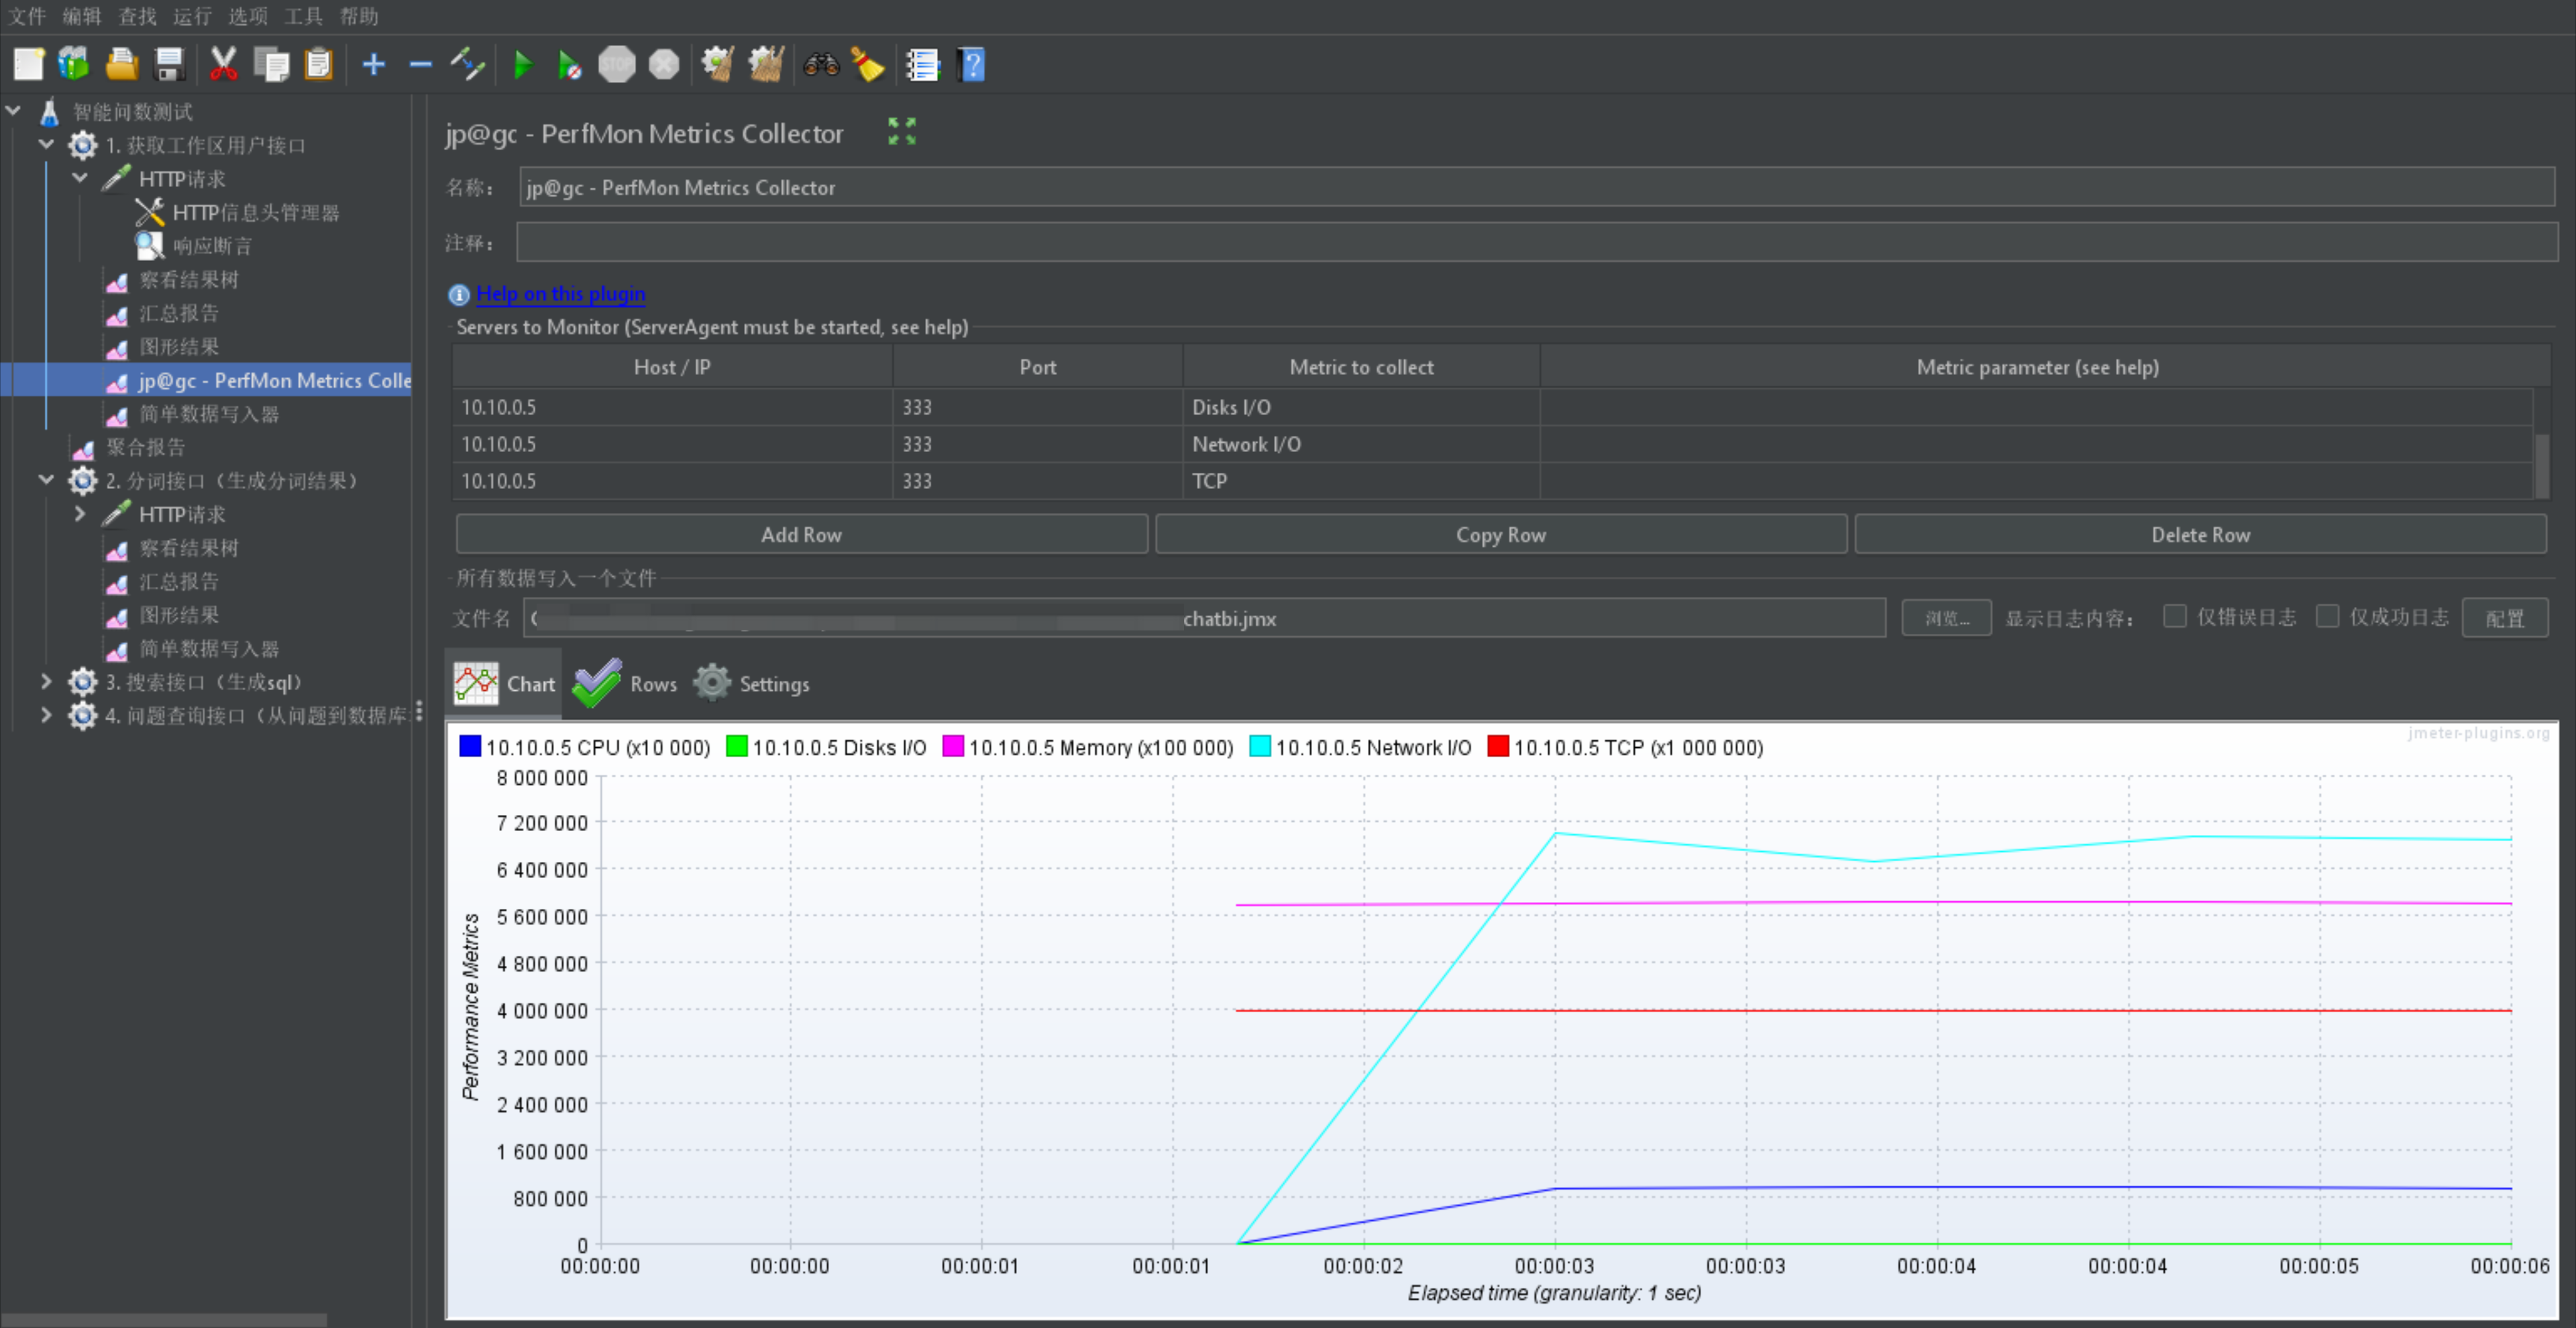This screenshot has width=2576, height=1328.
Task: Click the Toggle enable/disable icon
Action: click(467, 65)
